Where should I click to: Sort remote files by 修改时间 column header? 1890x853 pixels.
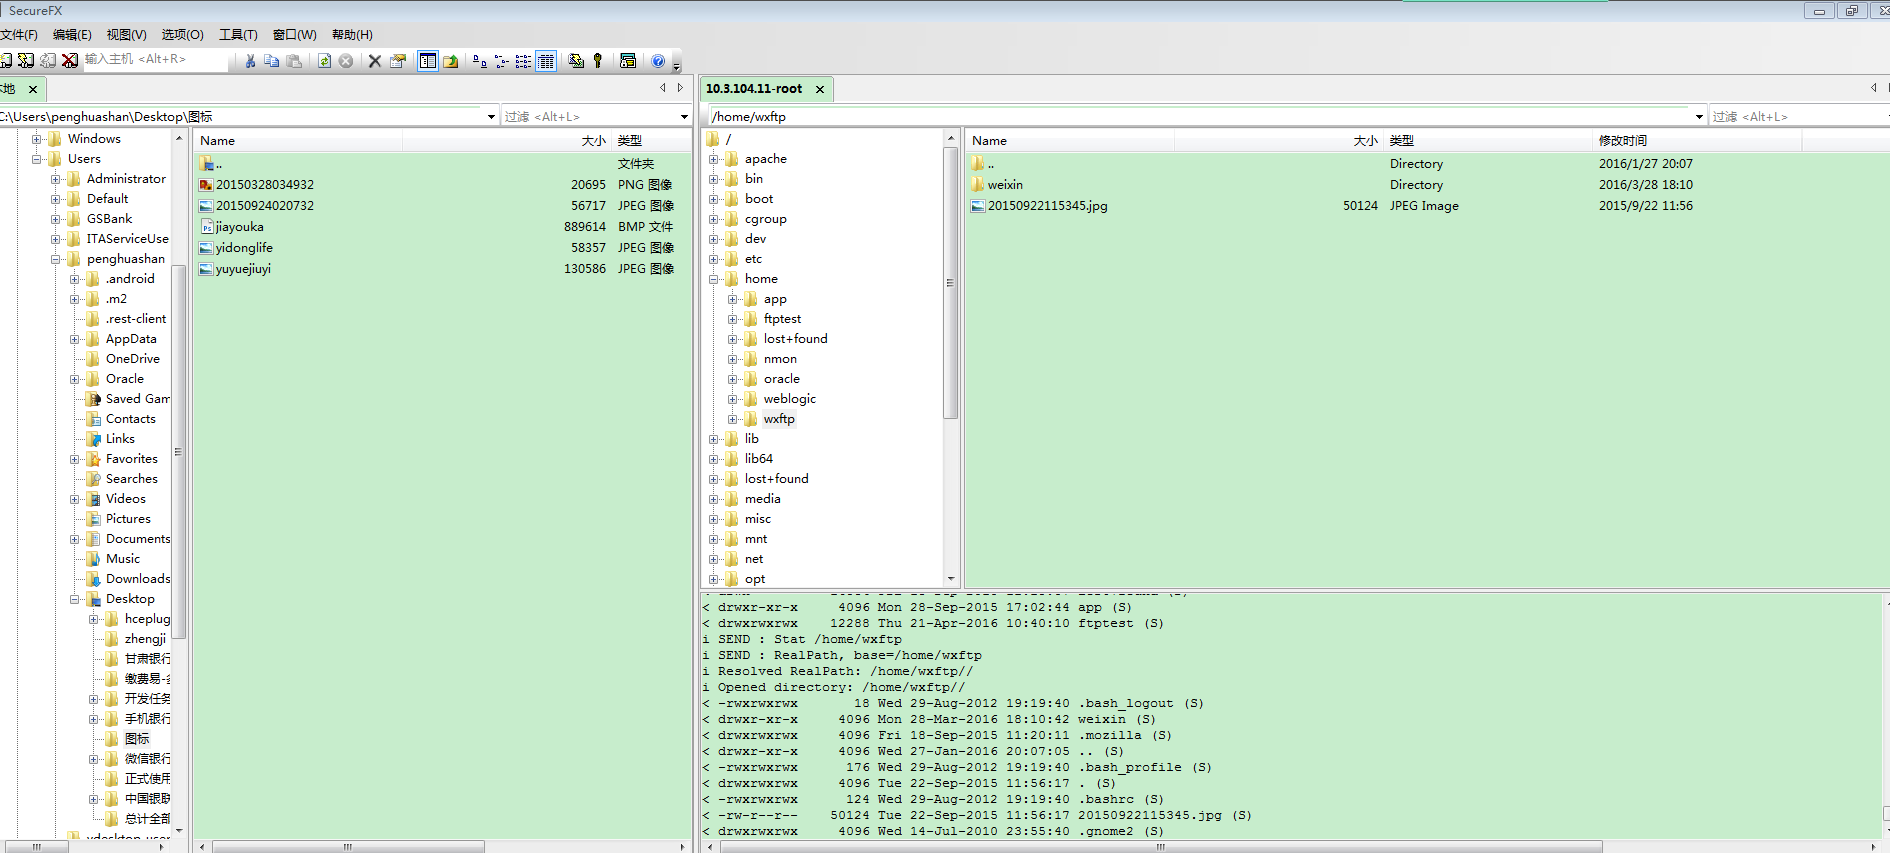click(x=1622, y=141)
